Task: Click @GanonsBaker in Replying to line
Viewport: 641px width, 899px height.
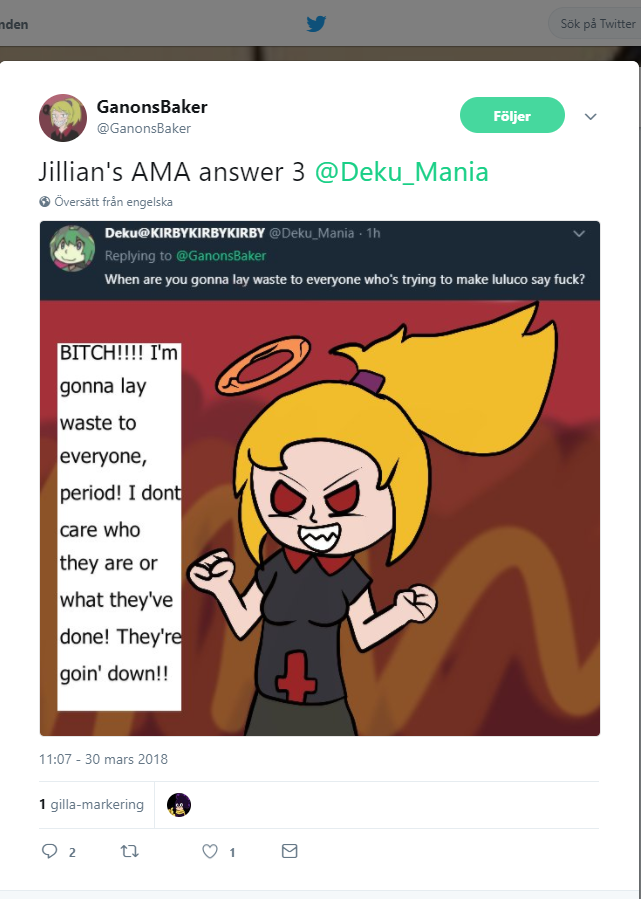Action: [221, 256]
